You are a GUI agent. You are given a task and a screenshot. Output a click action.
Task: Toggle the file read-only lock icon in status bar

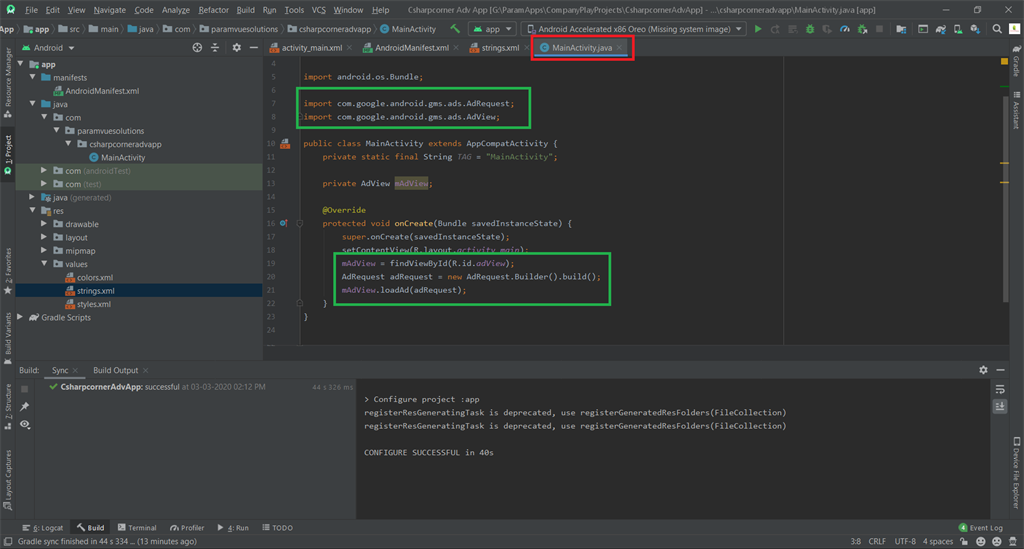(x=964, y=541)
